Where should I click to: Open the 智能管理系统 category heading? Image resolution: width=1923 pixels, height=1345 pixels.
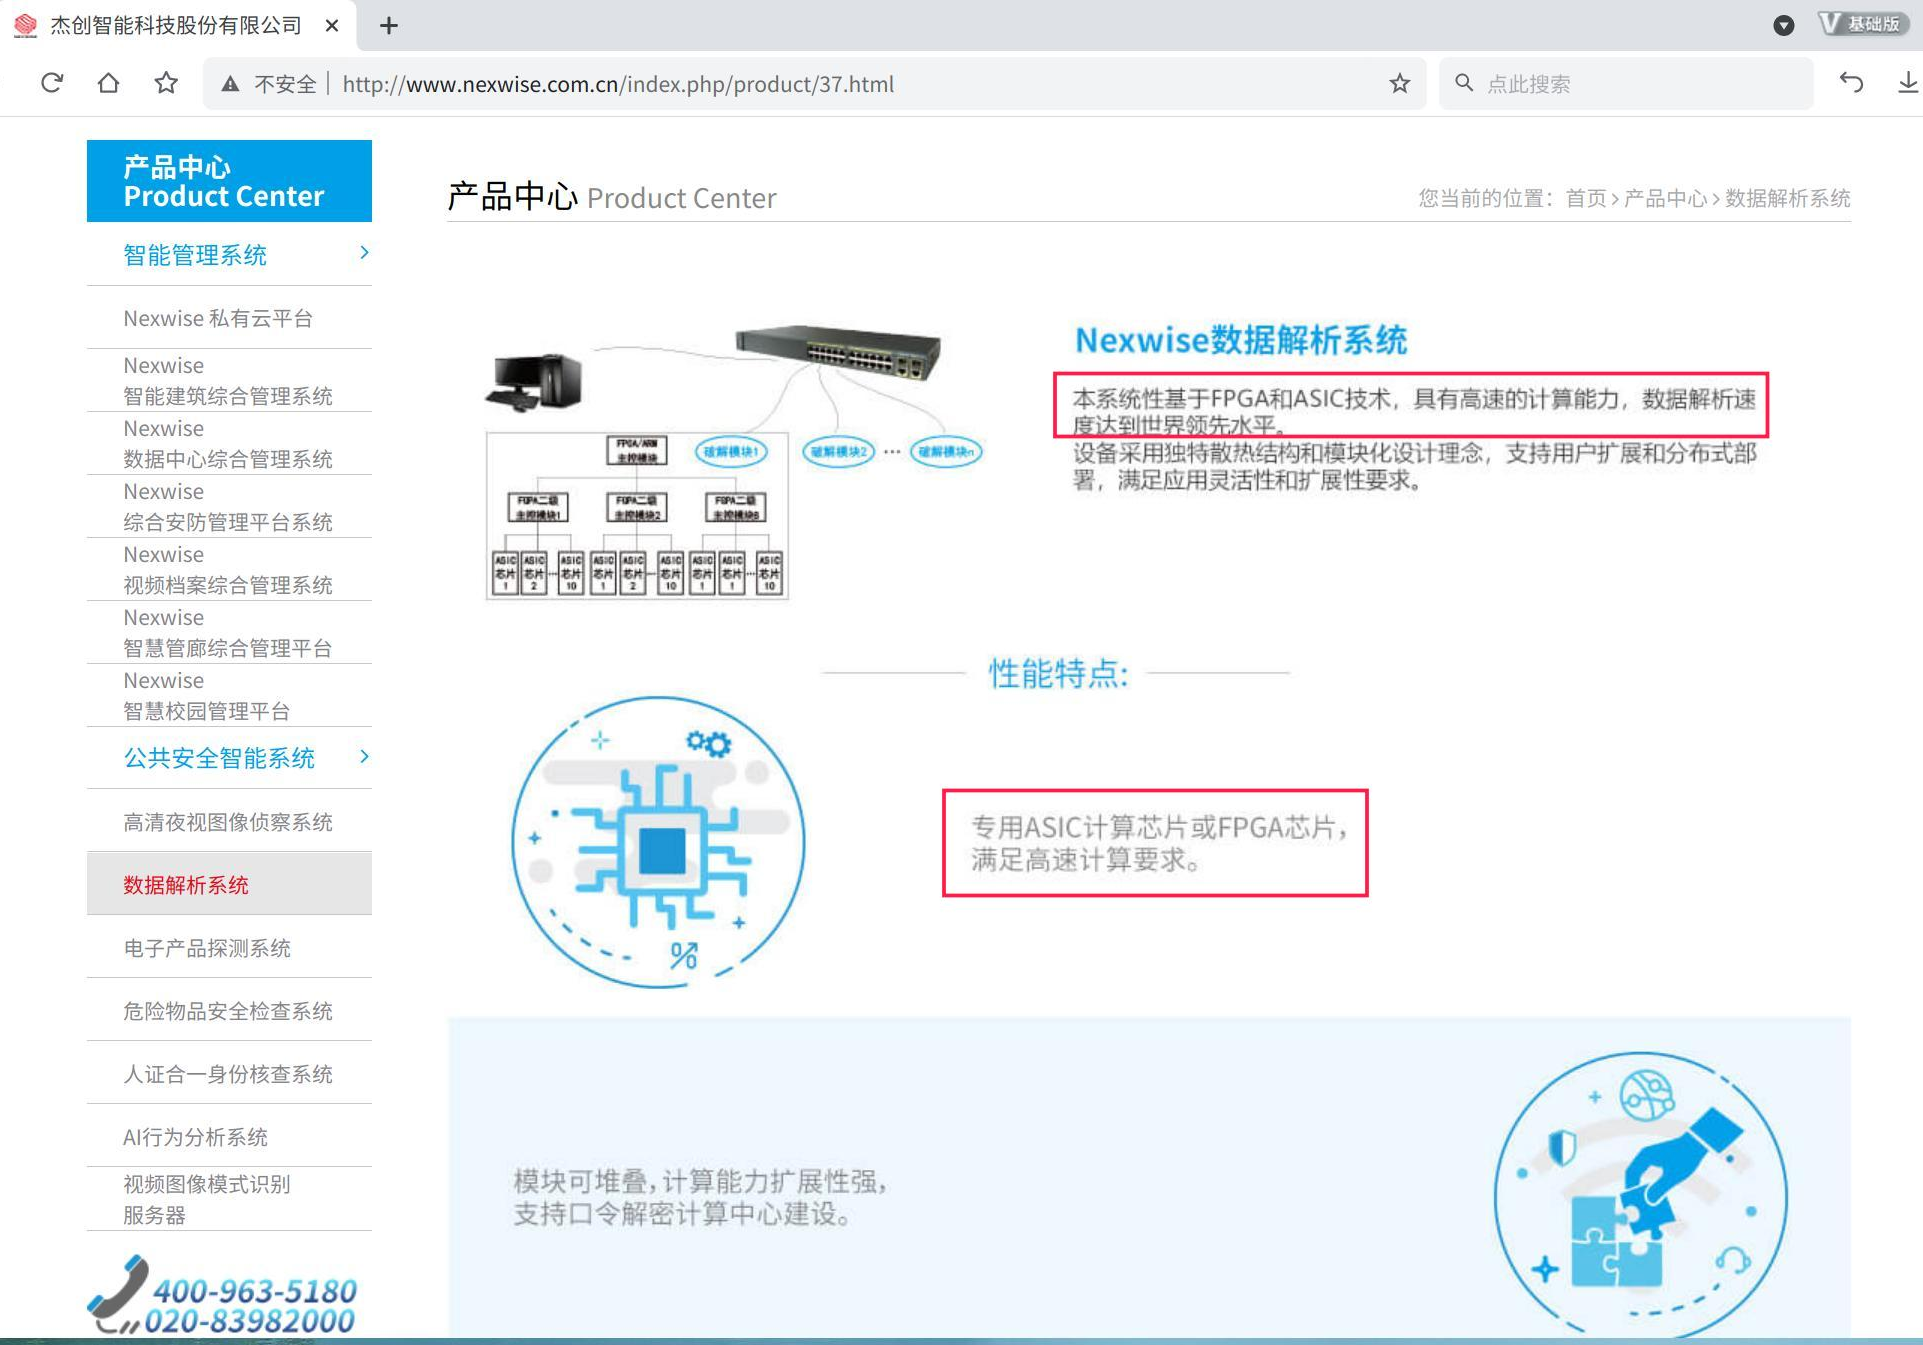(x=195, y=255)
